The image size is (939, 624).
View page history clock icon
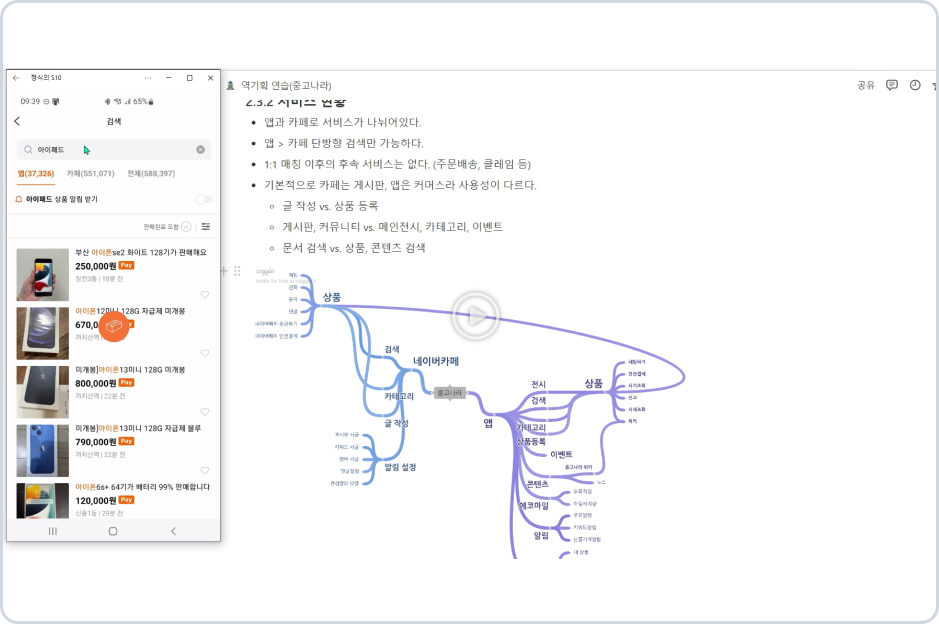click(x=915, y=85)
